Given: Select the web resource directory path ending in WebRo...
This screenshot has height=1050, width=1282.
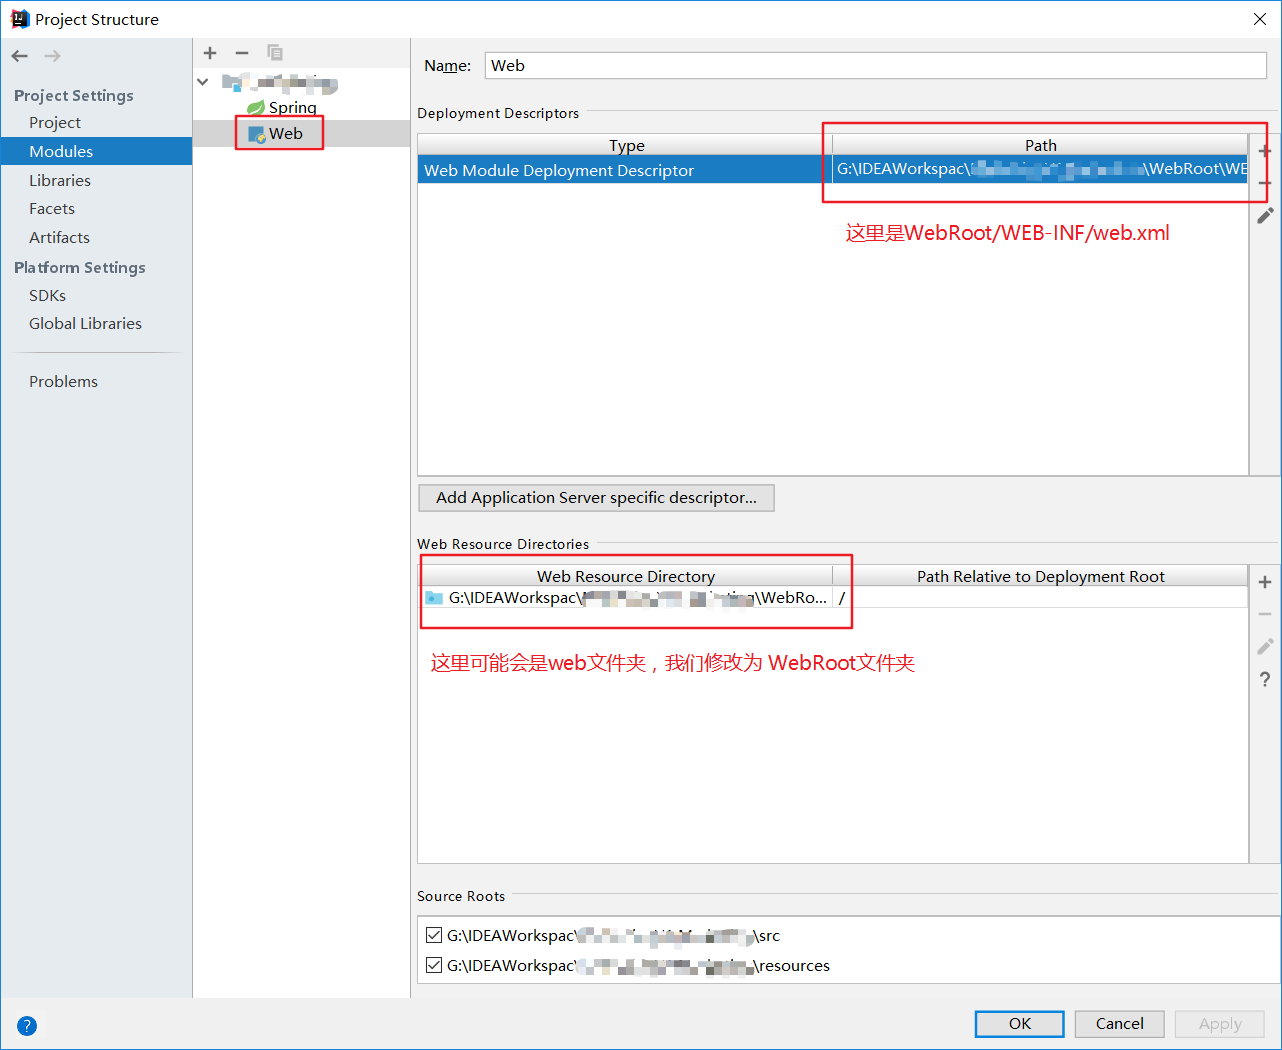Looking at the screenshot, I should (626, 597).
